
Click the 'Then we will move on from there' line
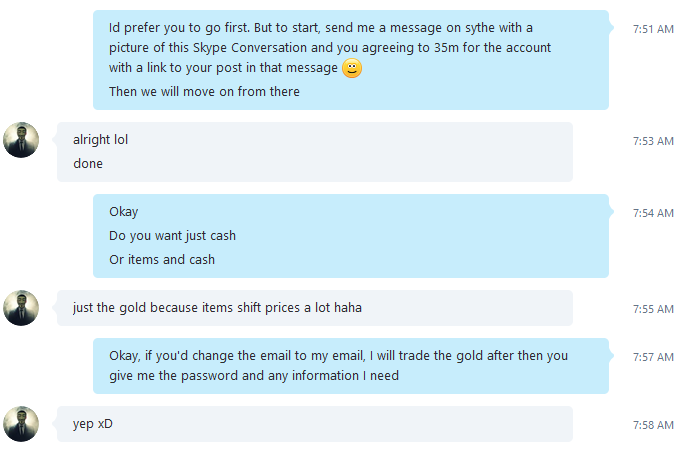204,92
